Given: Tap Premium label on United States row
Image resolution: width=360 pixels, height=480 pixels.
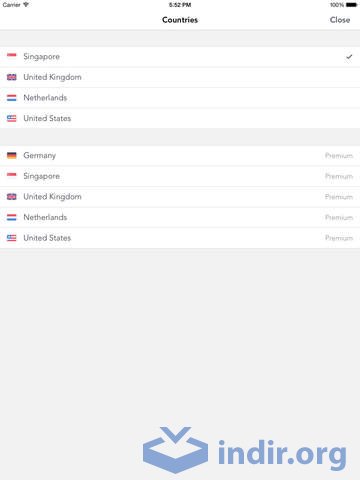Looking at the screenshot, I should (339, 238).
